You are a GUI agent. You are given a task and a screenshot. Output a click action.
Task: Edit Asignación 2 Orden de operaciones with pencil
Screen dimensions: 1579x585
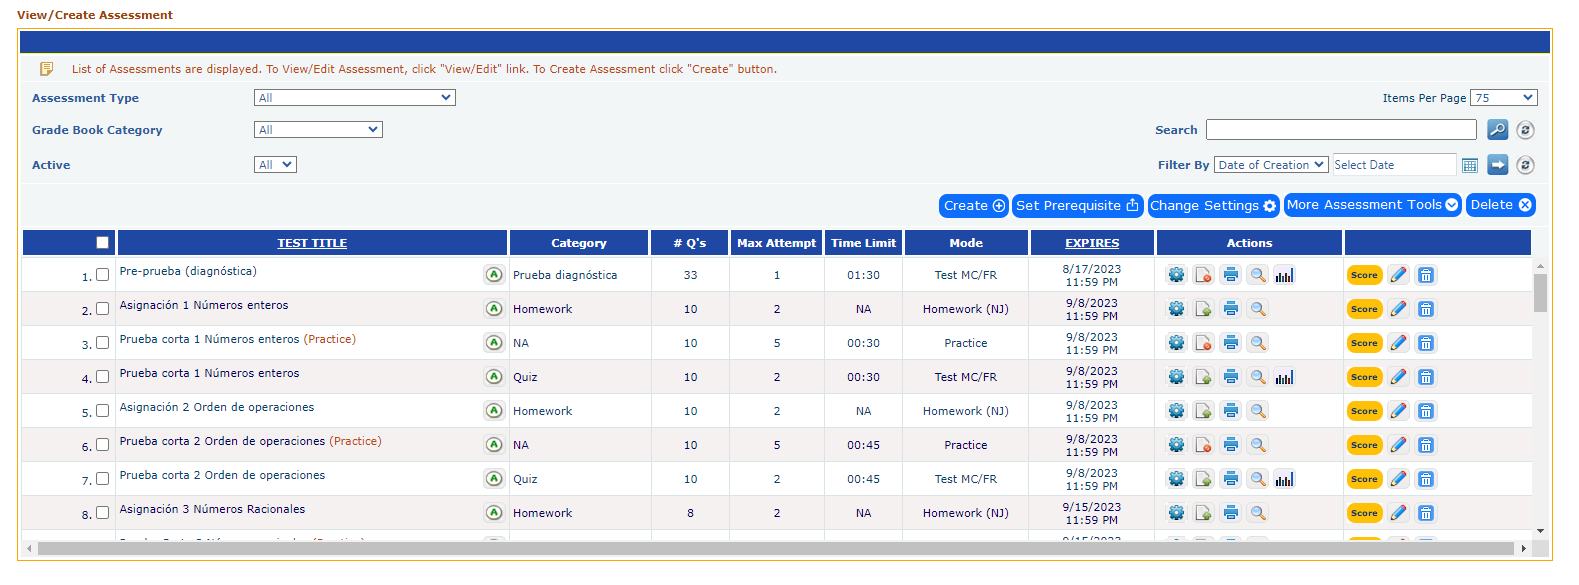point(1398,411)
